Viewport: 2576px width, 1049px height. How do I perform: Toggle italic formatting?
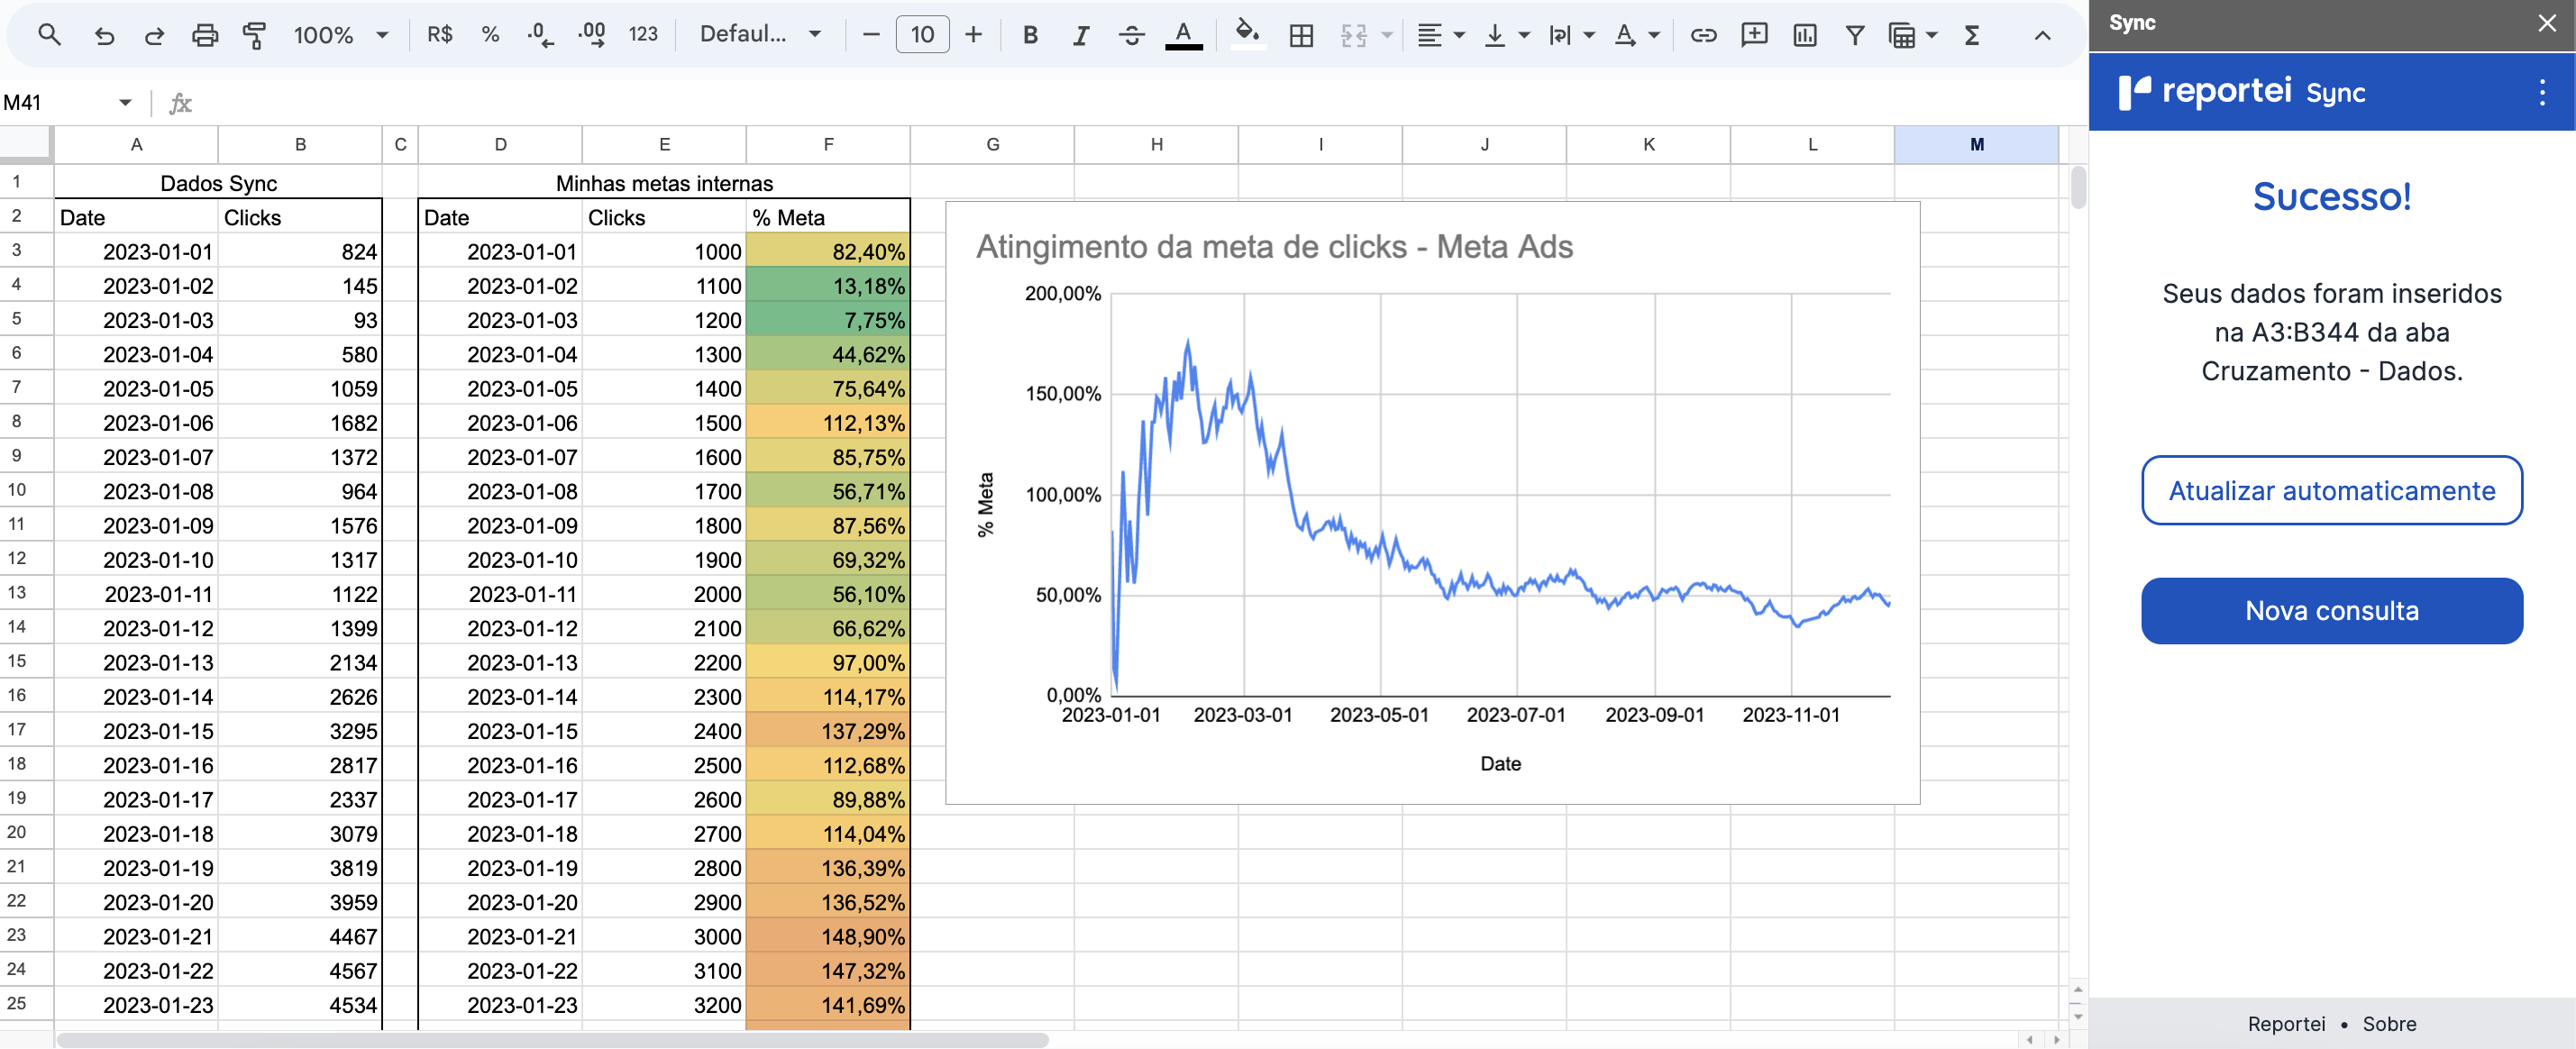1080,35
